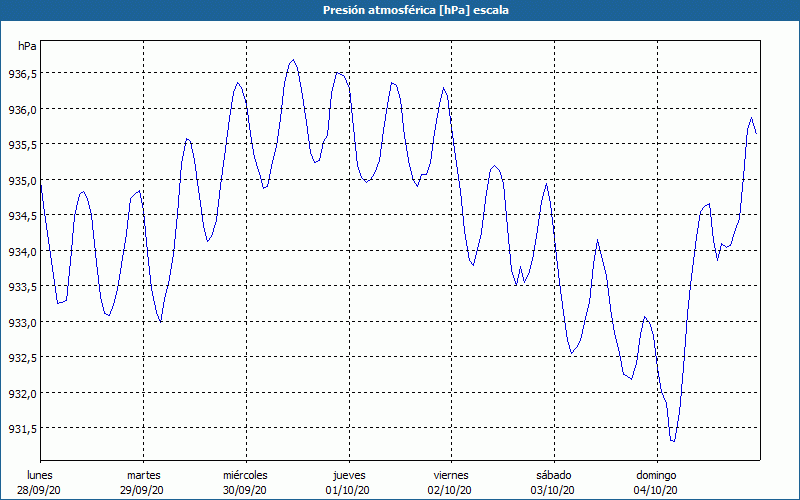Select the 933,0 axis value

pos(22,322)
